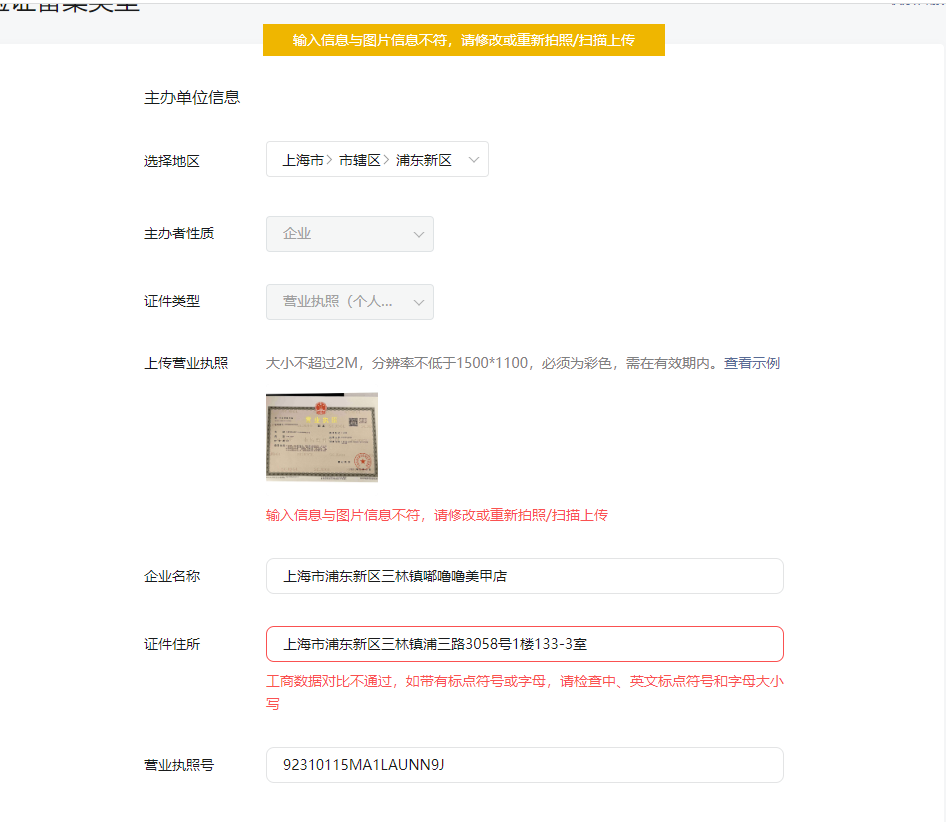This screenshot has width=946, height=822.
Task: Open the 证件类型 dropdown showing 营业执照
Action: pyautogui.click(x=350, y=302)
